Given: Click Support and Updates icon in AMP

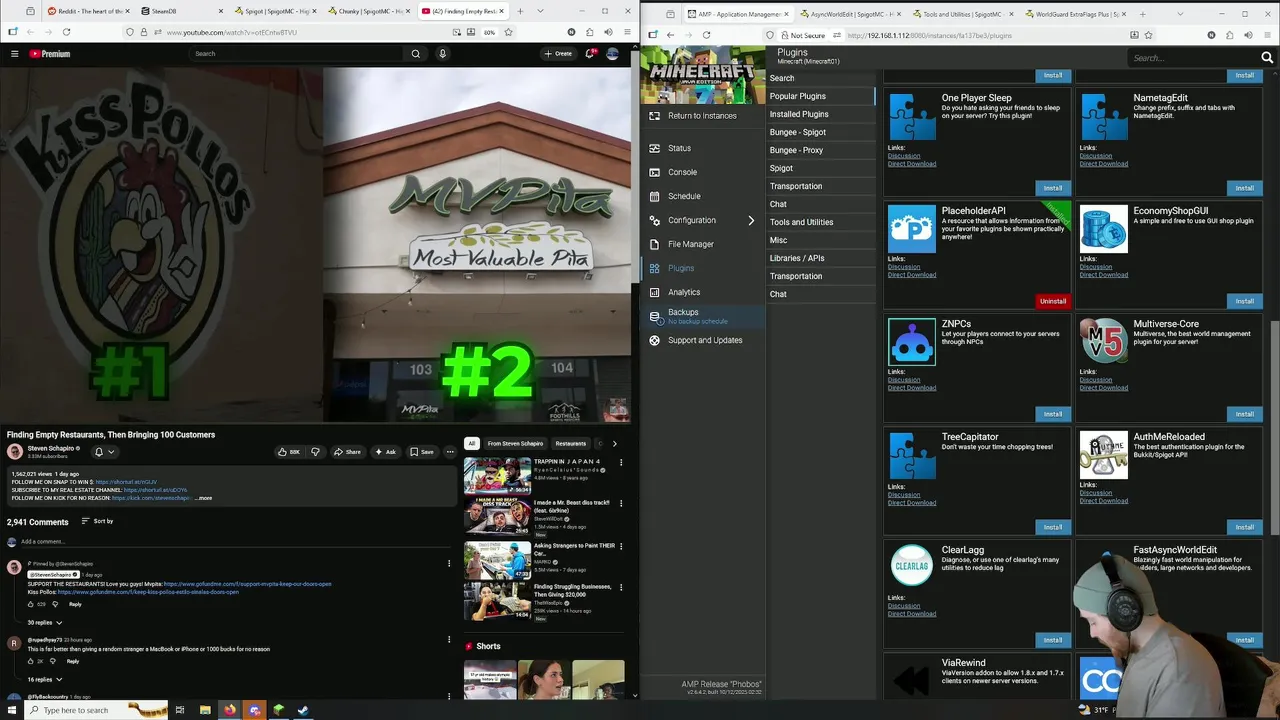Looking at the screenshot, I should point(655,340).
